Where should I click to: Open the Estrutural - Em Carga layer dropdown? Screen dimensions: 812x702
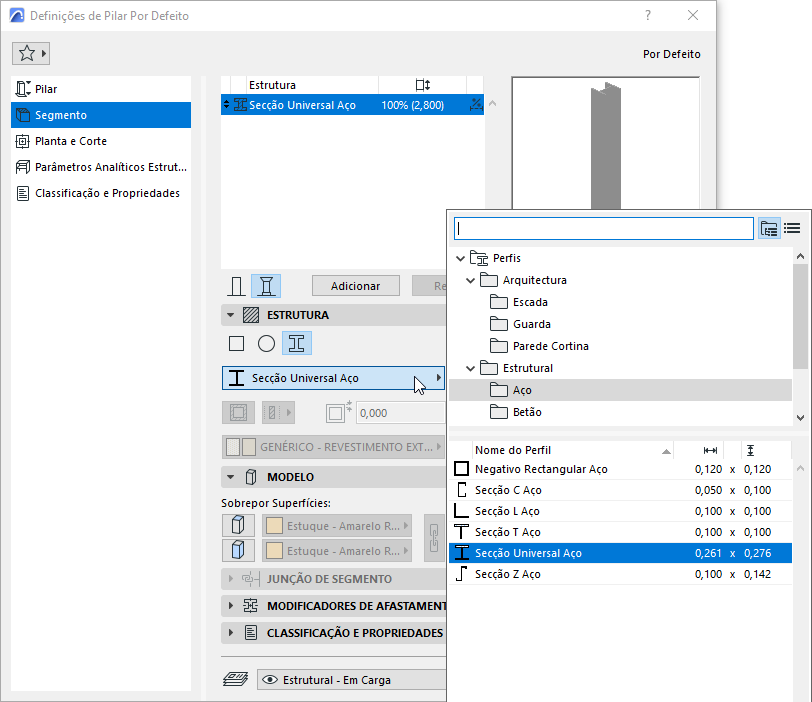tap(352, 680)
